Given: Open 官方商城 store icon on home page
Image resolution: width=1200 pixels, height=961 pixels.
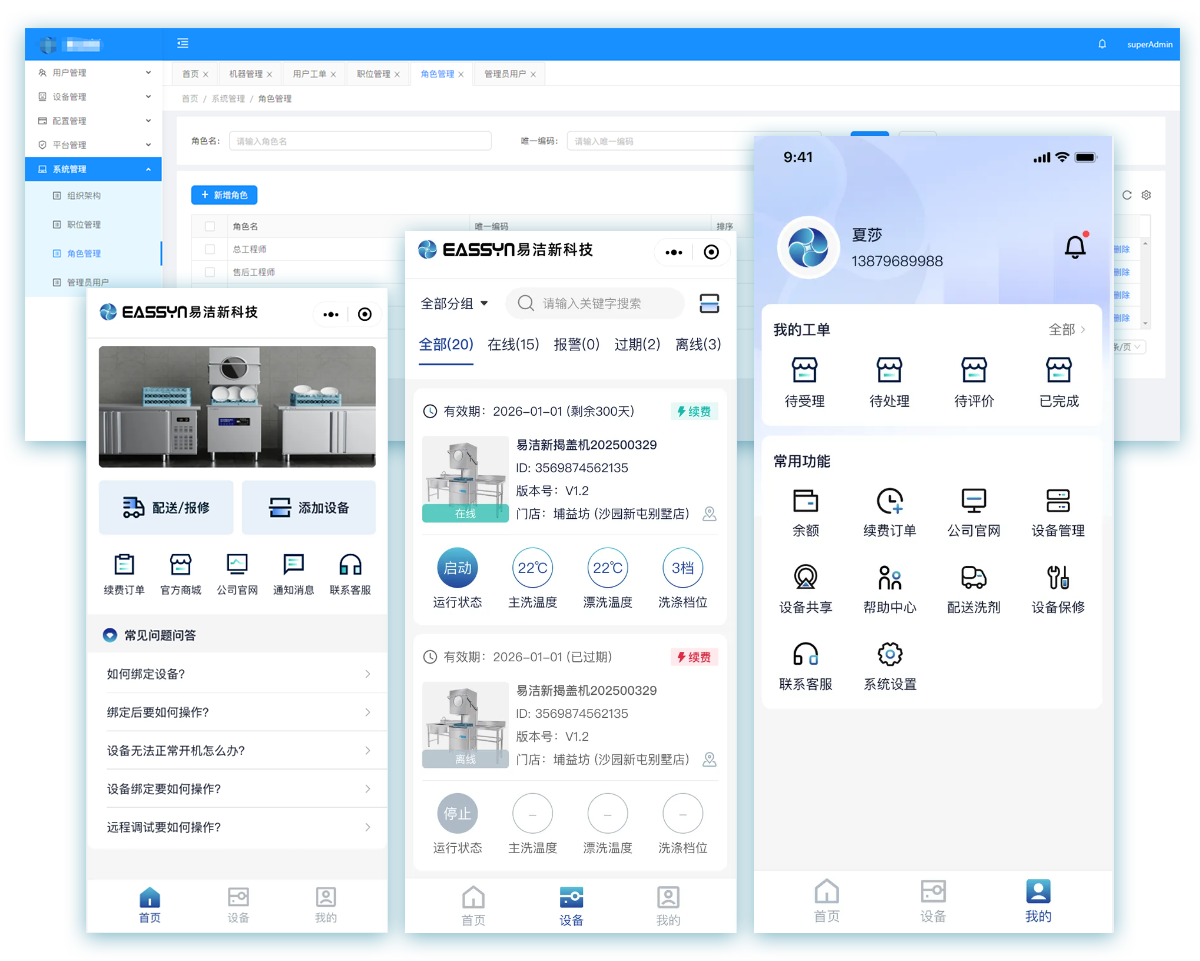Looking at the screenshot, I should pos(180,564).
